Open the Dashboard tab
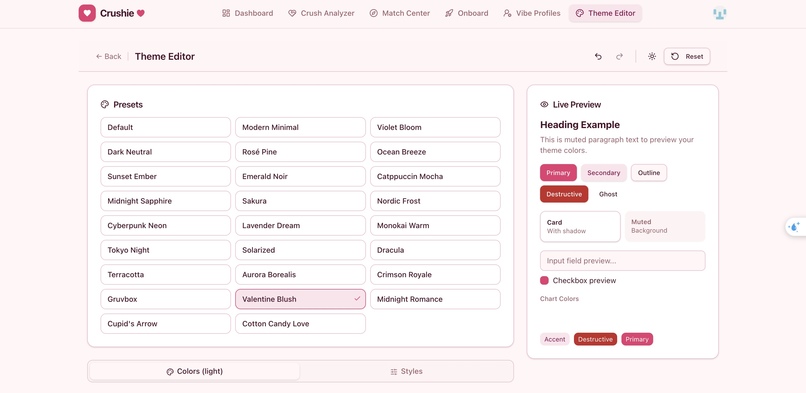 247,13
